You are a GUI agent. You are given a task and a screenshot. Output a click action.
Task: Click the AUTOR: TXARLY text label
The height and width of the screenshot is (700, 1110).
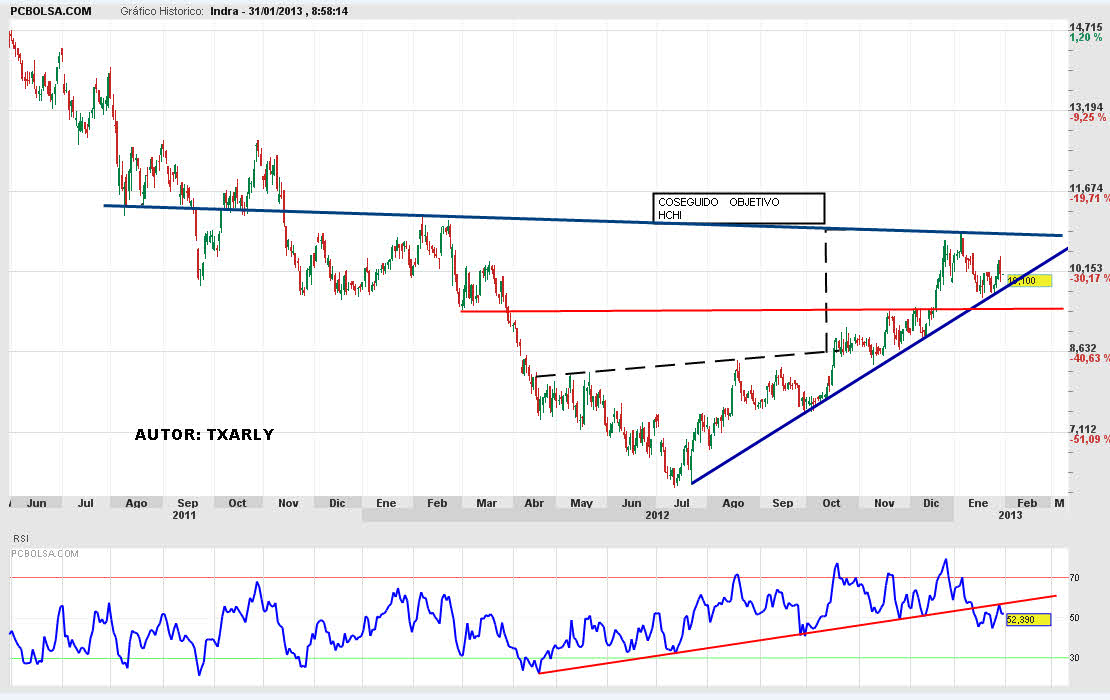(204, 435)
